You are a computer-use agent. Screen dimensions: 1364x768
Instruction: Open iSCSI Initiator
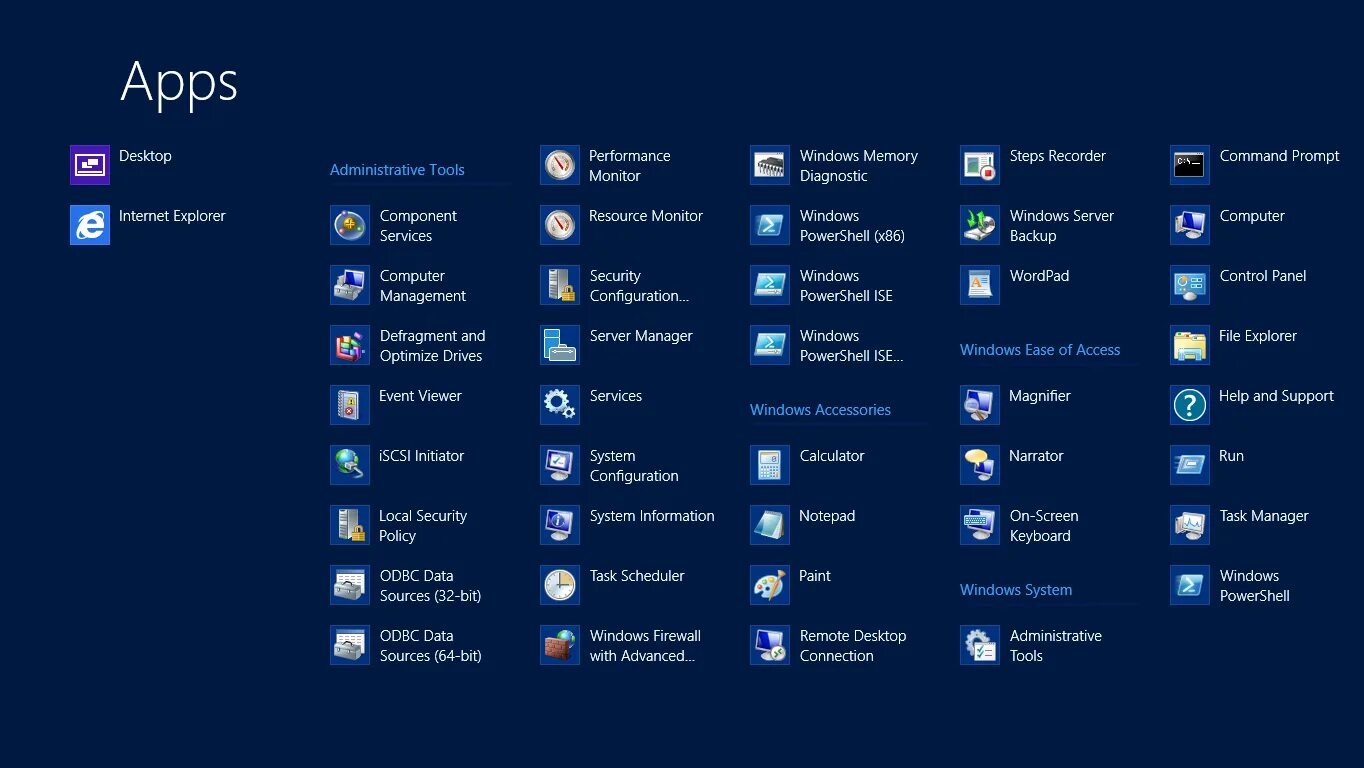[420, 455]
